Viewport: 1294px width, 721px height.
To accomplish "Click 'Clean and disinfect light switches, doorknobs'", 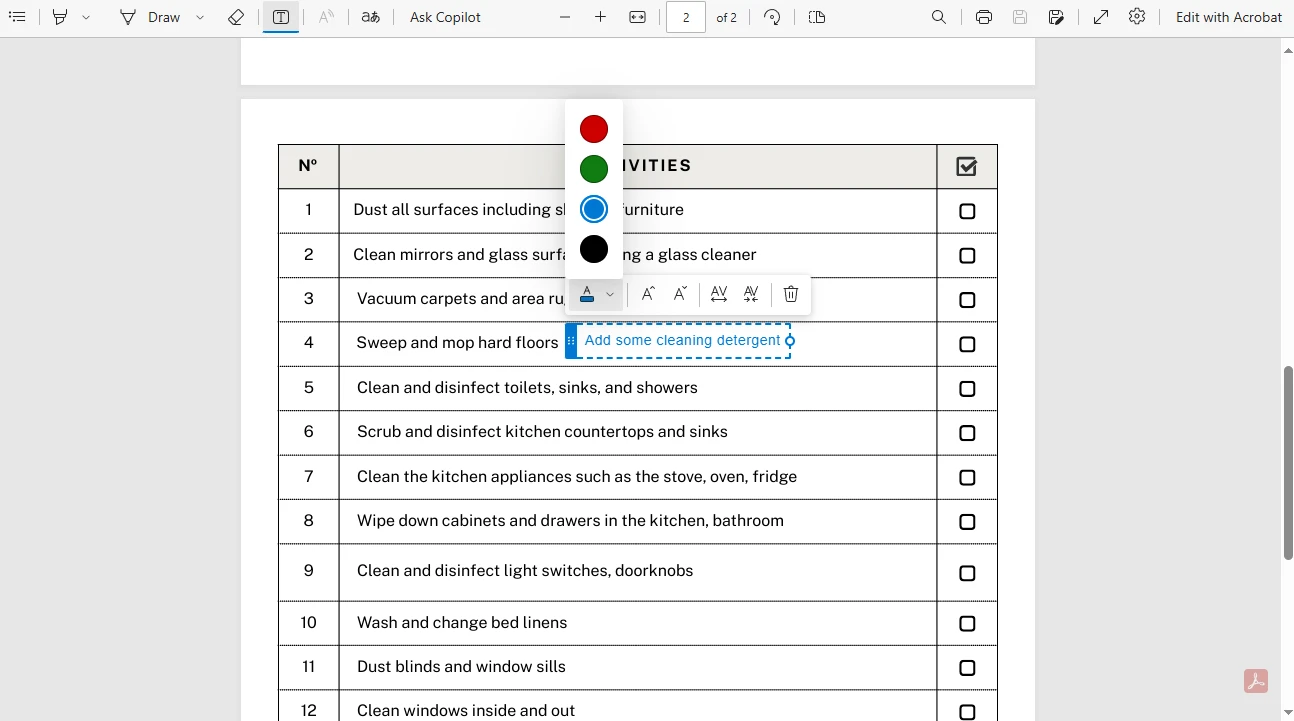I will [525, 571].
